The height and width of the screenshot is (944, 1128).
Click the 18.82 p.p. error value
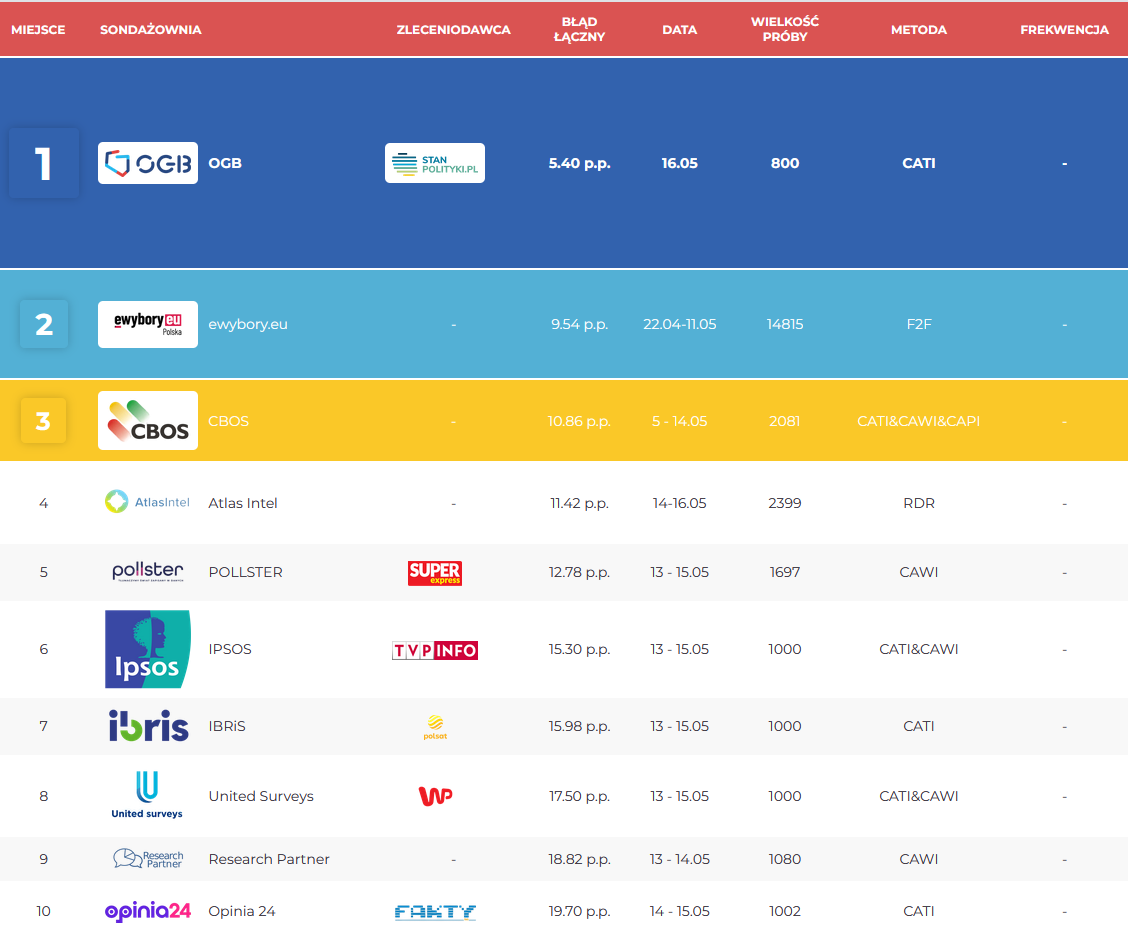[x=579, y=859]
